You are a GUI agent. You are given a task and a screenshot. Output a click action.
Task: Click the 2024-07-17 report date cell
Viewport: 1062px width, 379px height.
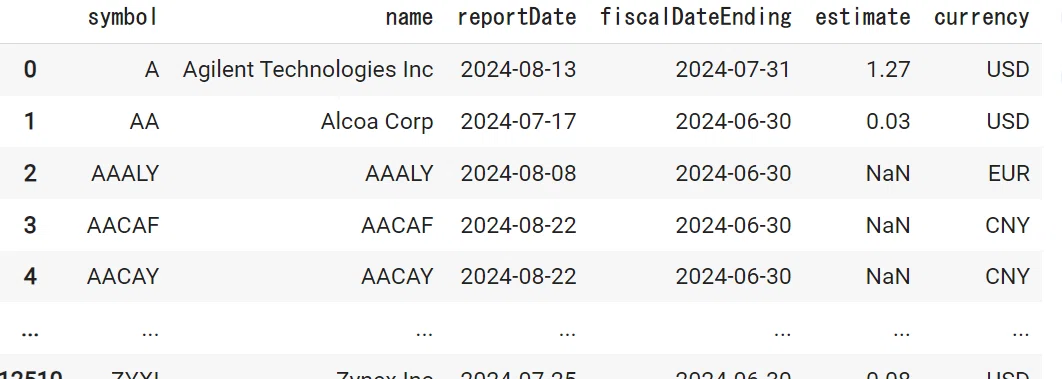pos(518,122)
